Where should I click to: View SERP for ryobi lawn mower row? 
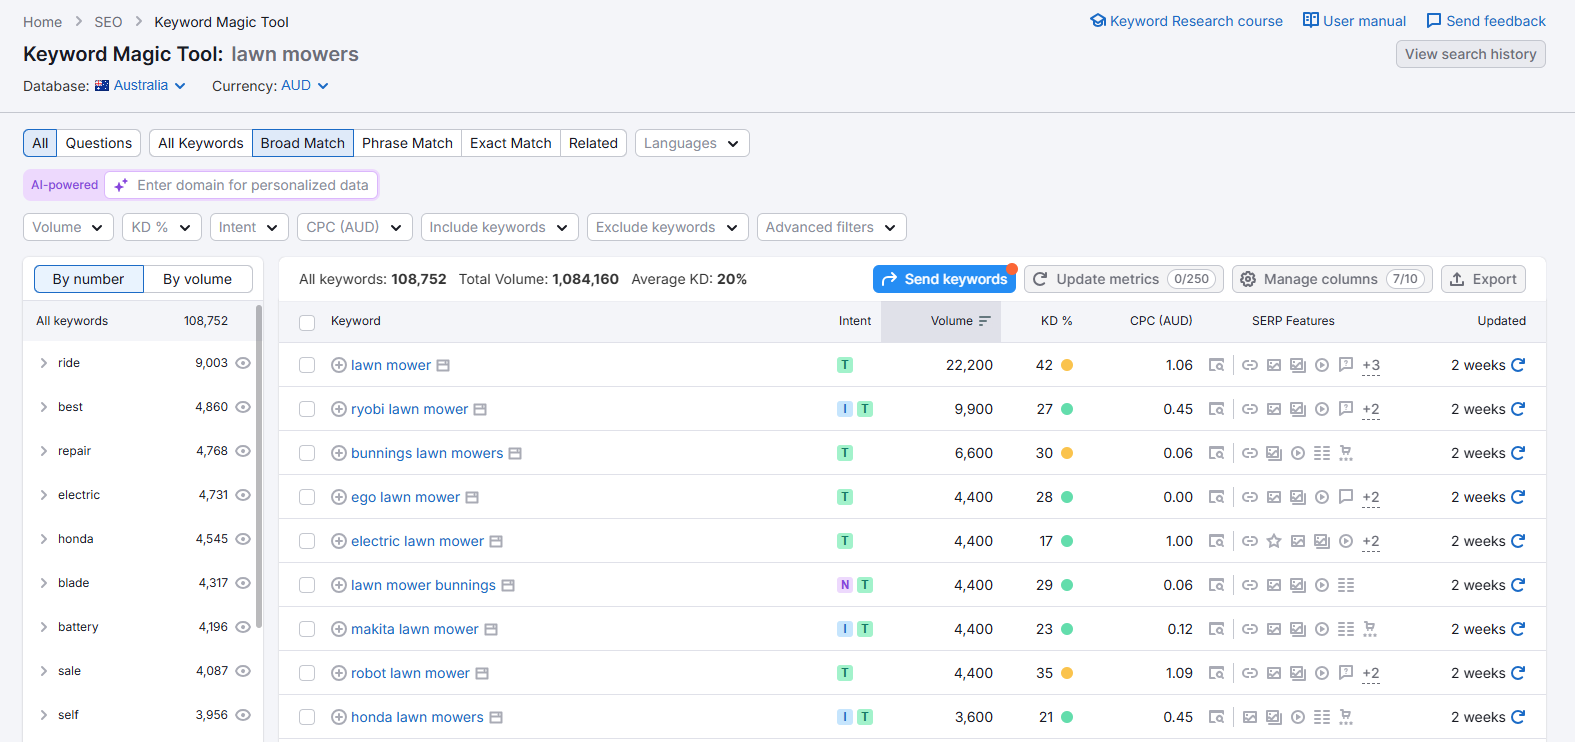point(1216,409)
